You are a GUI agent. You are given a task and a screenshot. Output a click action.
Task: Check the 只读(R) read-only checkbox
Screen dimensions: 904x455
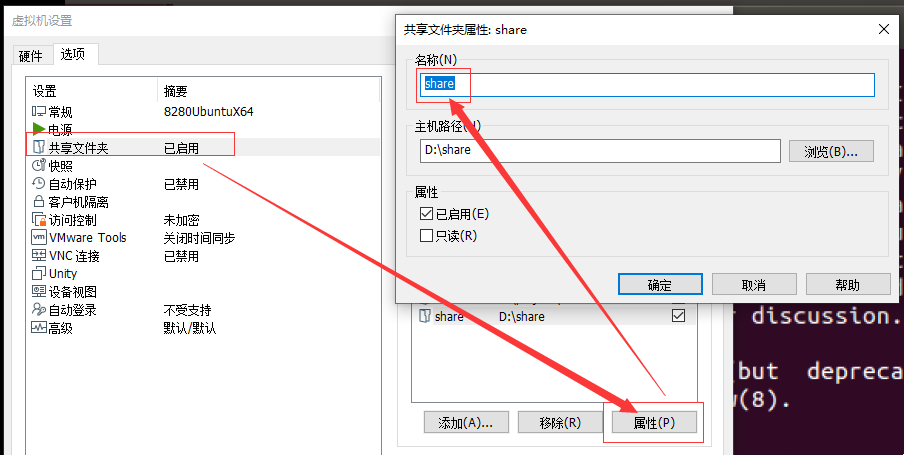(427, 235)
